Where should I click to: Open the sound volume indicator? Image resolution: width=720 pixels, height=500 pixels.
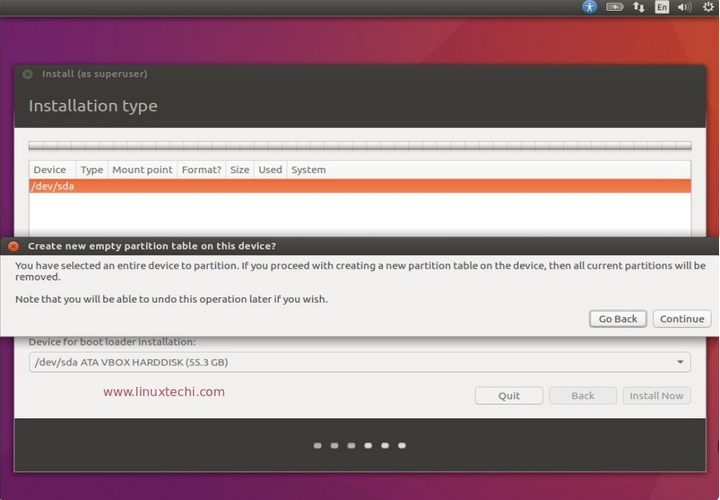pos(684,7)
